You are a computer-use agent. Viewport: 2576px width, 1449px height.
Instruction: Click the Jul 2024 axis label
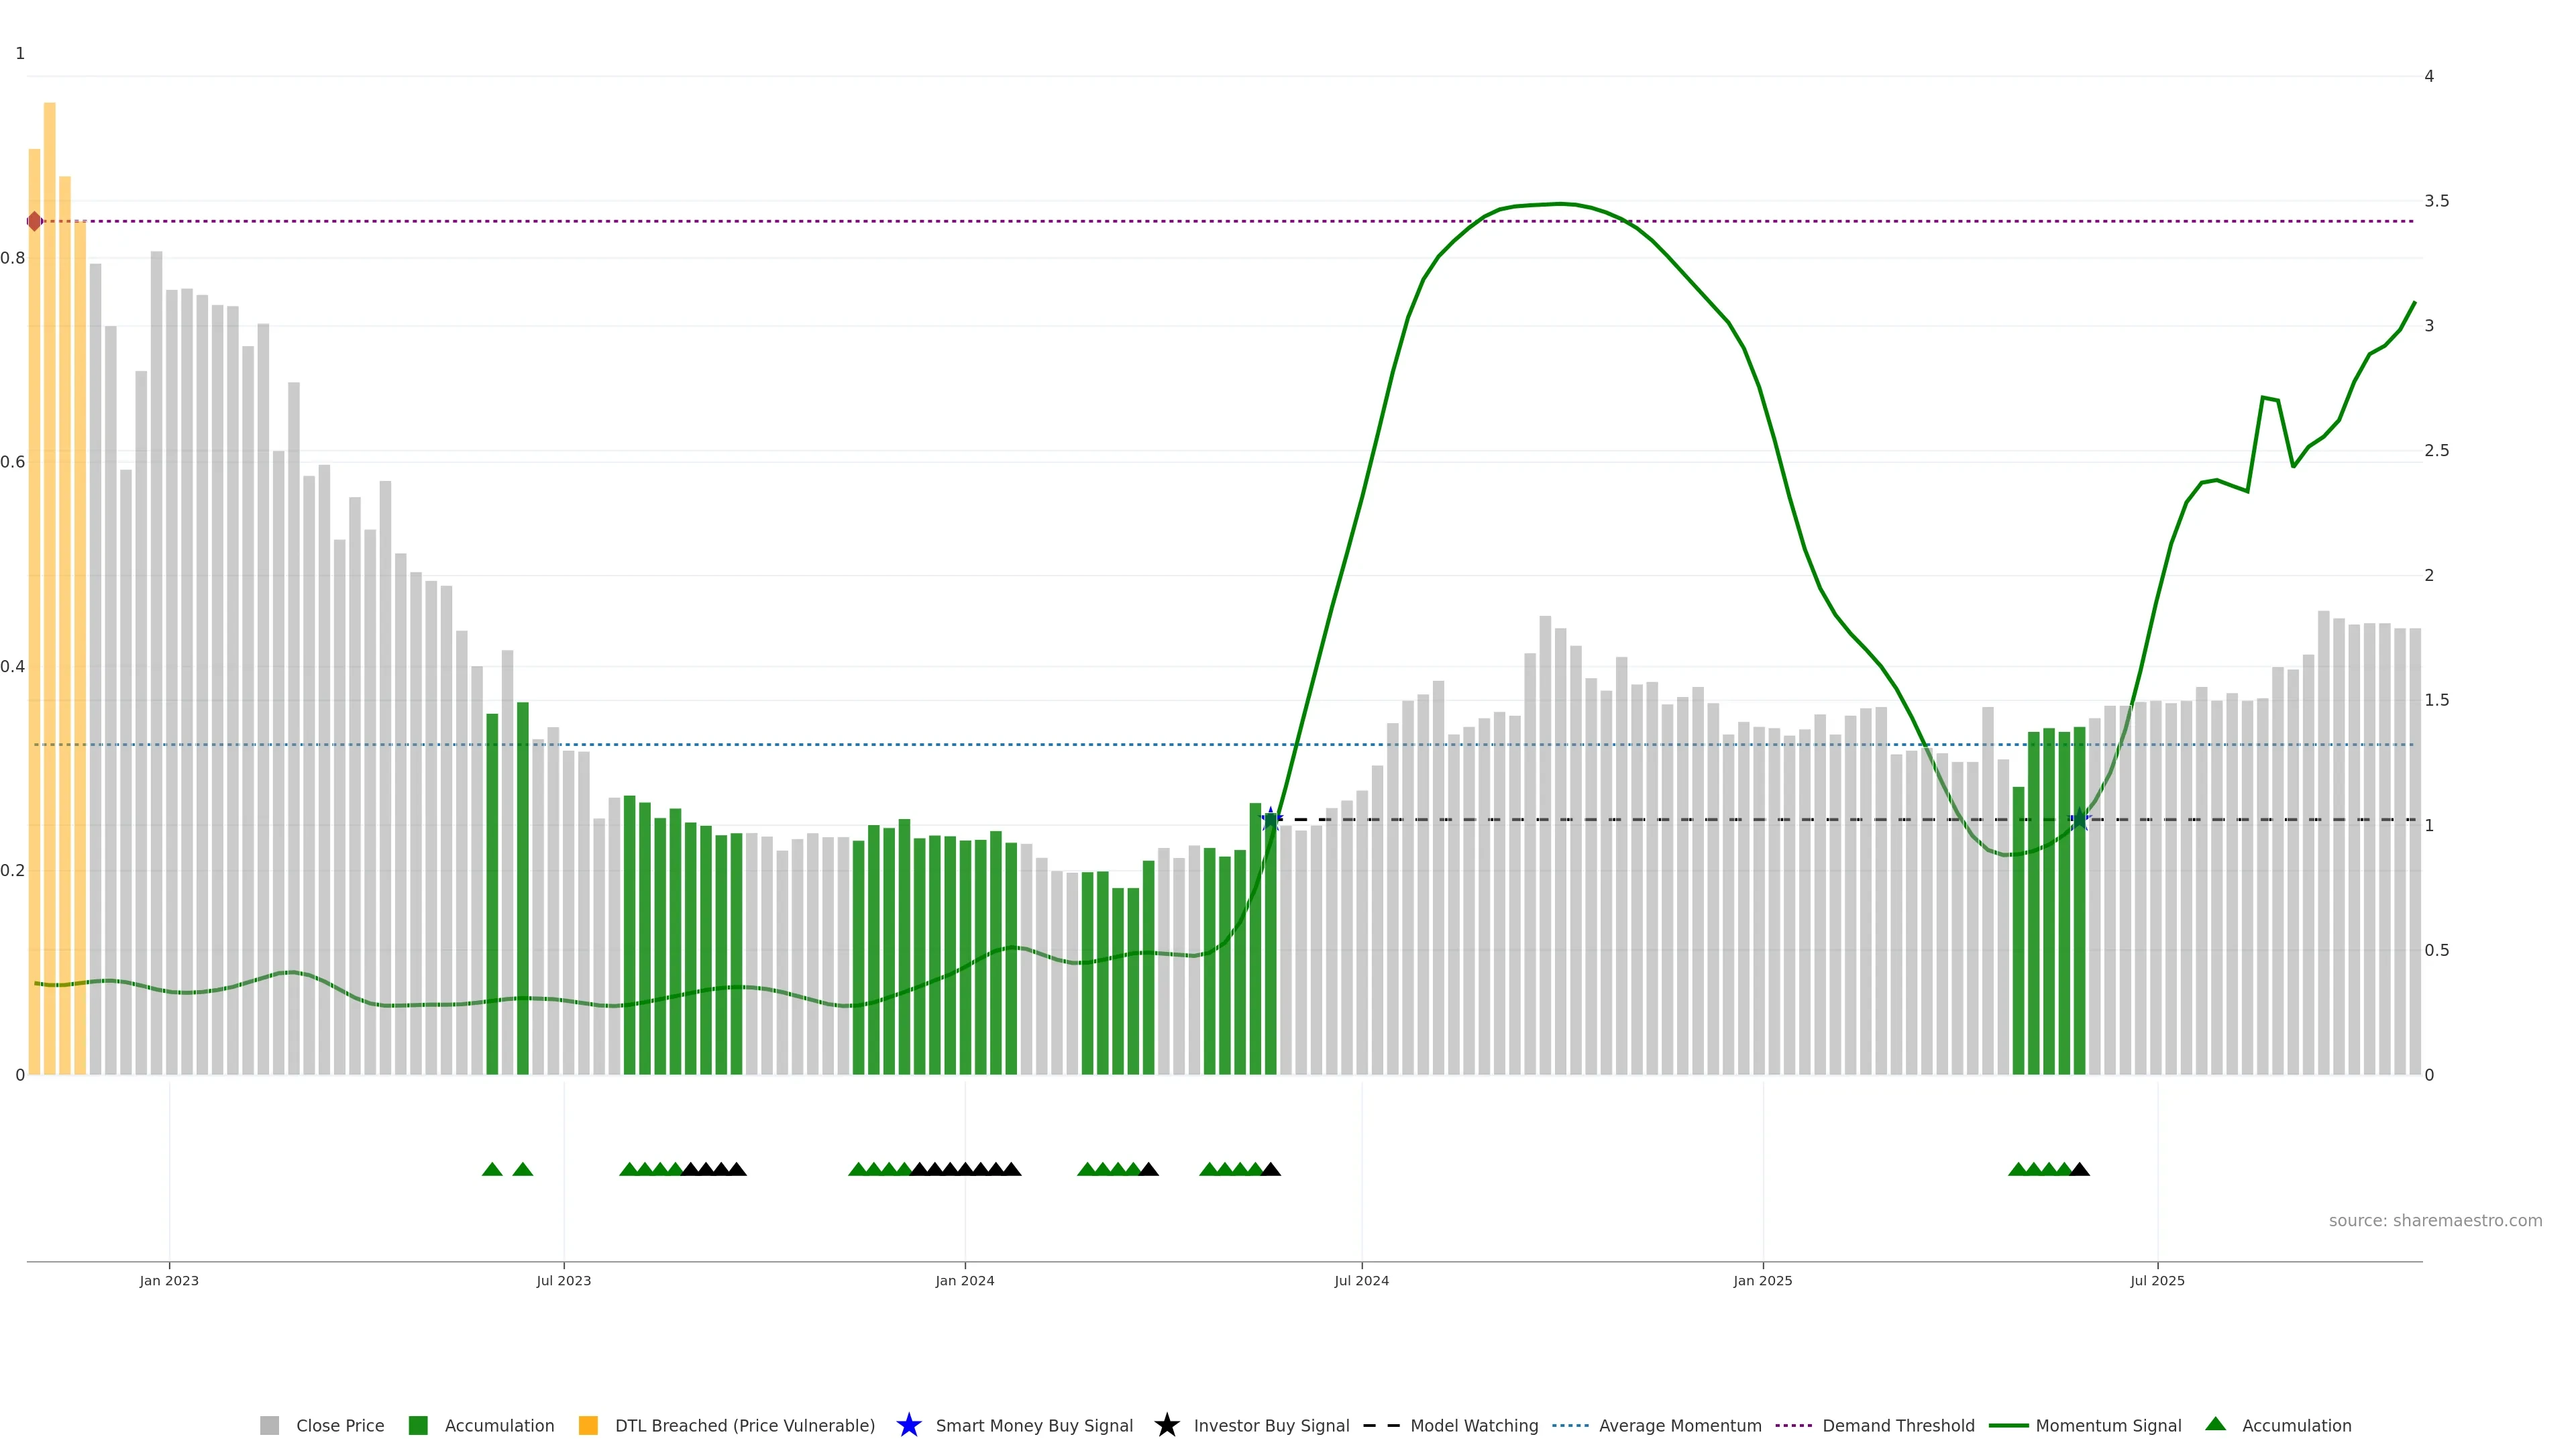pyautogui.click(x=1361, y=1280)
